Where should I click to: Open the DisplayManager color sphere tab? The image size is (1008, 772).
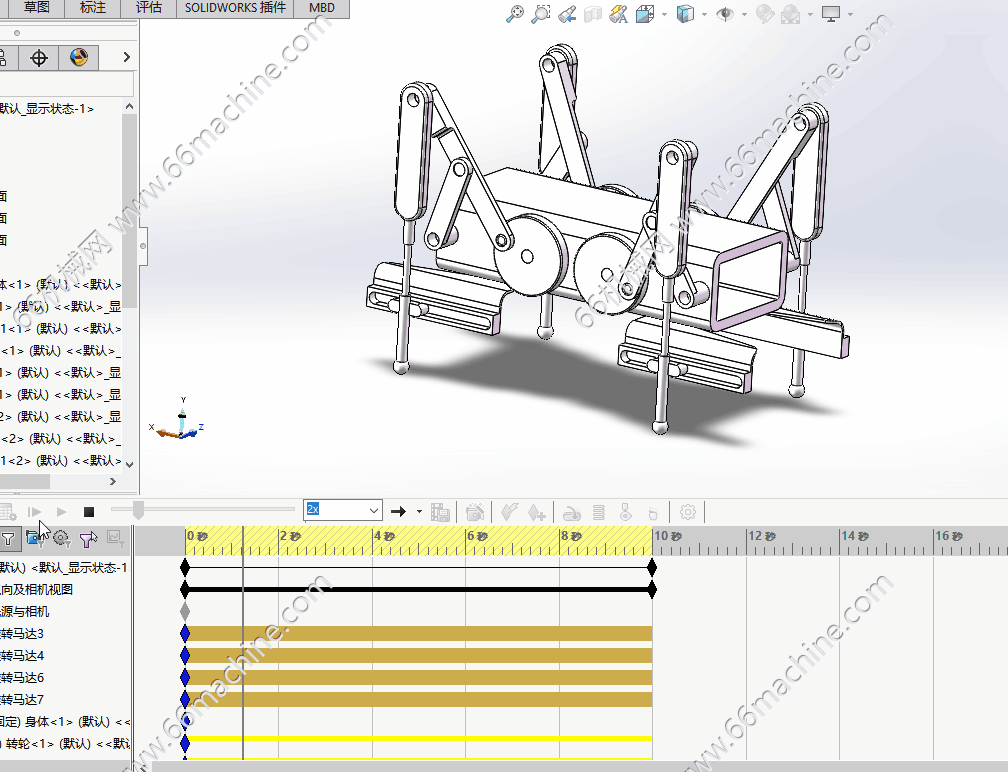coord(78,58)
